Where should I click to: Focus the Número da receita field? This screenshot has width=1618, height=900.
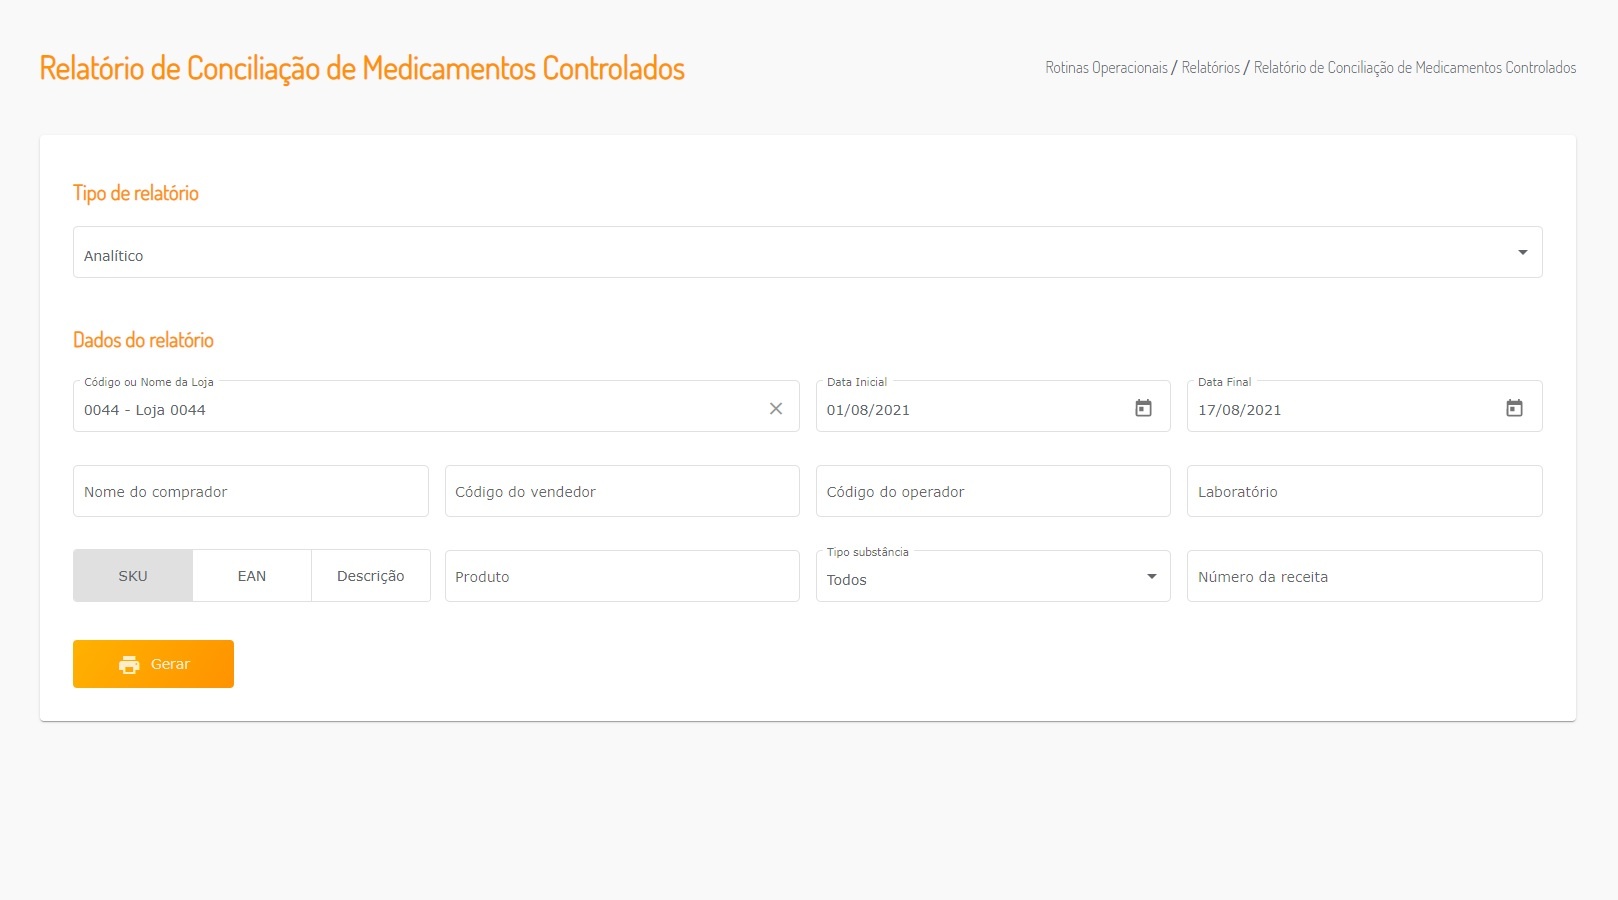(x=1364, y=577)
